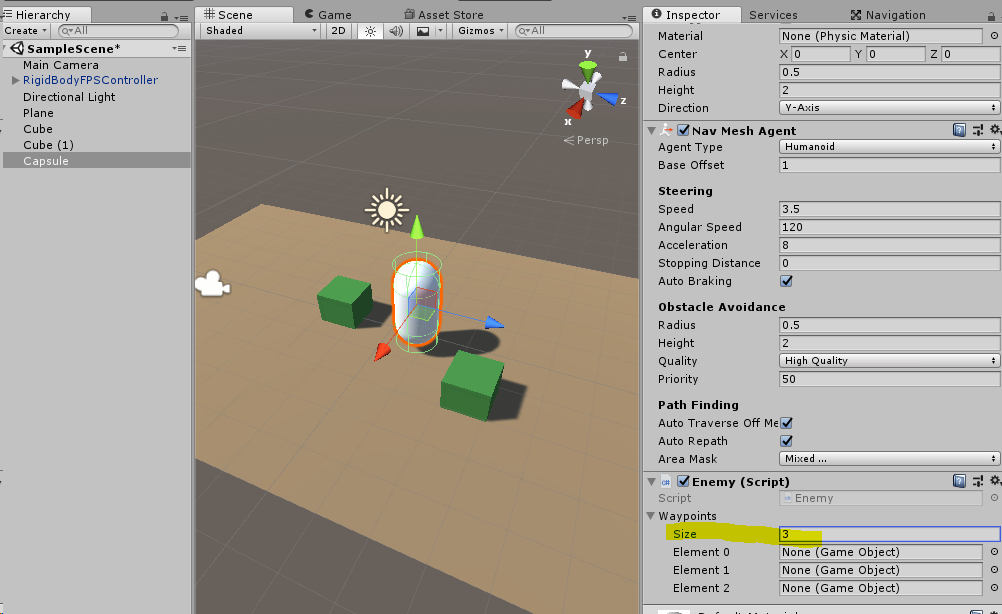Open the Hierarchy panel options menu
1002x614 pixels.
pos(181,17)
